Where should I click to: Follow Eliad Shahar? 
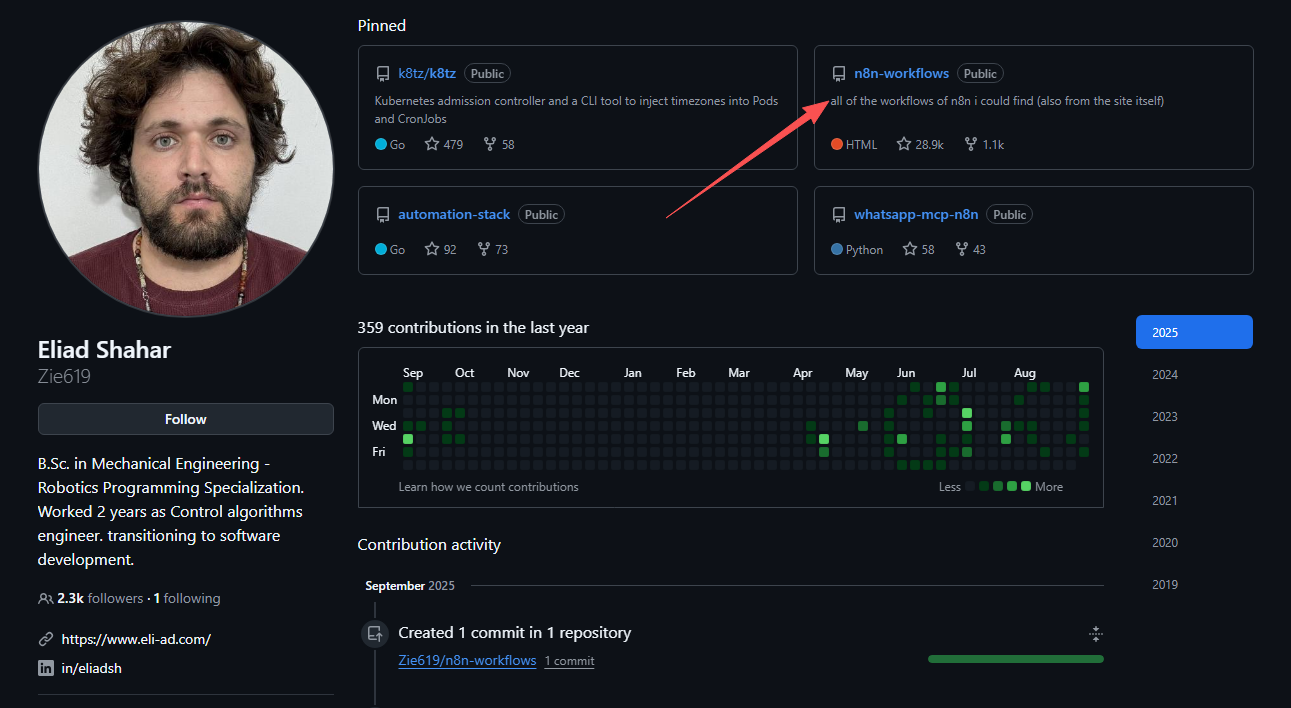click(186, 419)
